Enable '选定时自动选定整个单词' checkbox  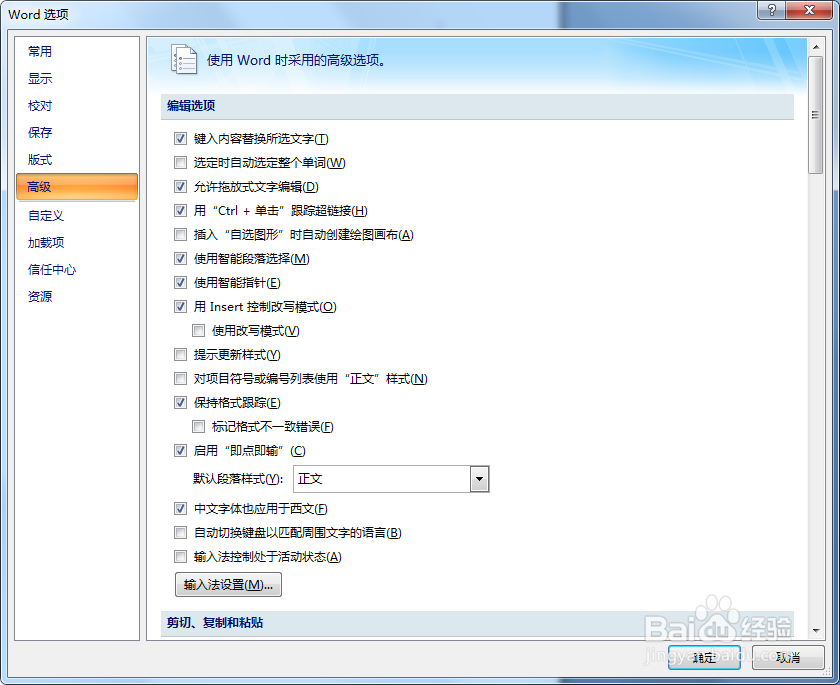point(181,162)
